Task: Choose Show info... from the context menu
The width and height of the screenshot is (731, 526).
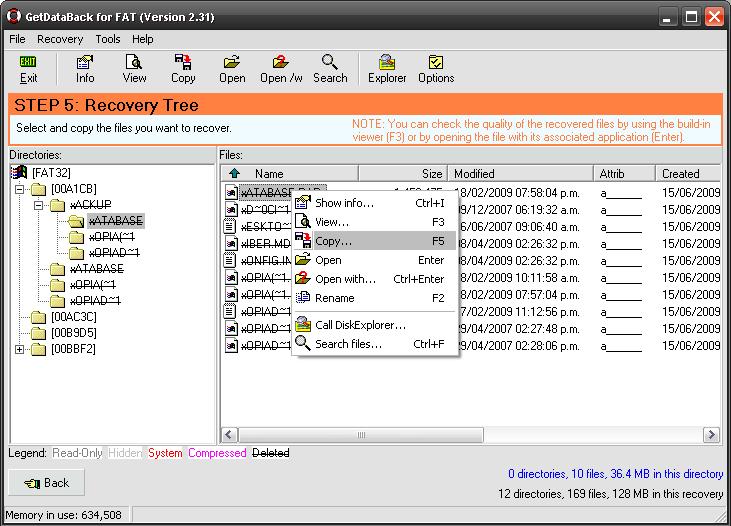Action: point(374,203)
